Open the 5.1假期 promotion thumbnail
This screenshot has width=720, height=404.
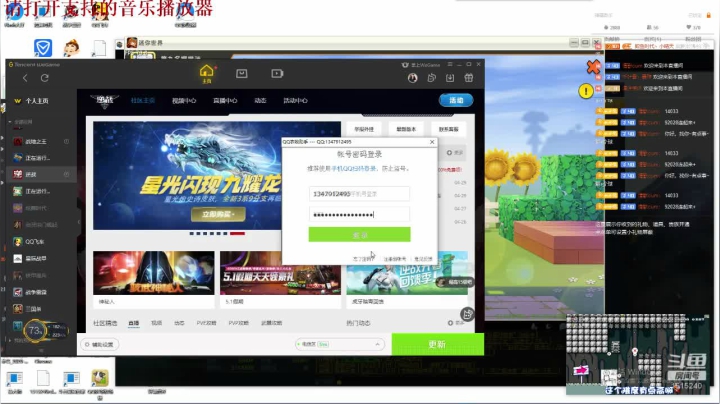[x=280, y=279]
